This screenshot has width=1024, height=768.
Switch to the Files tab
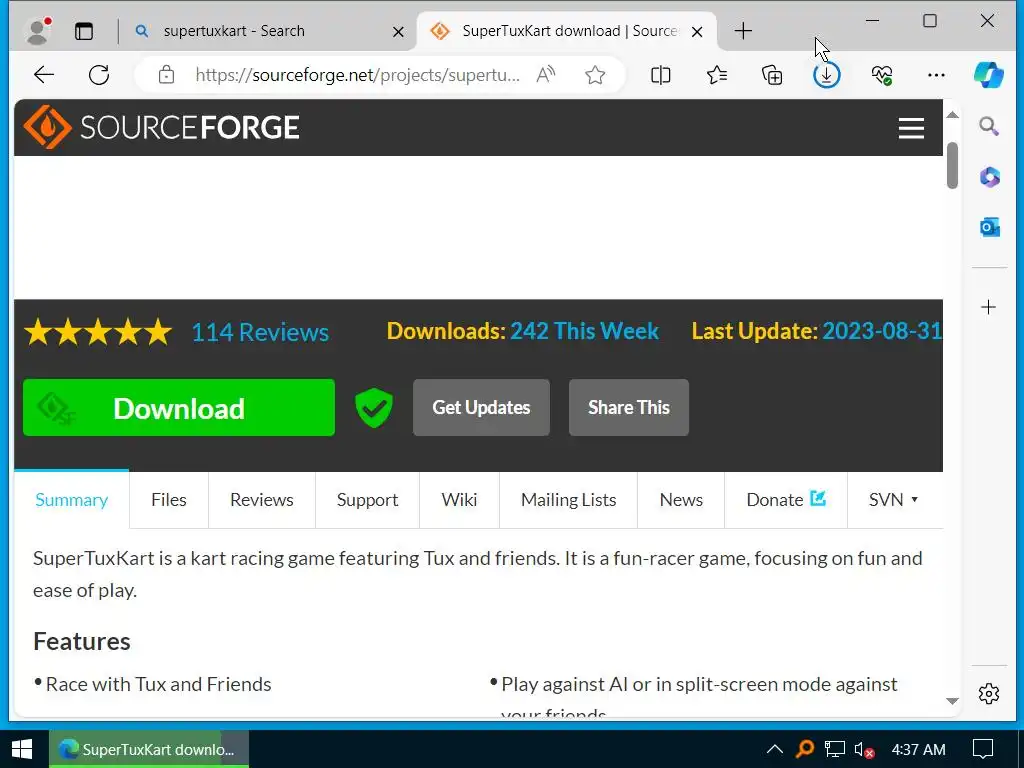(x=168, y=500)
